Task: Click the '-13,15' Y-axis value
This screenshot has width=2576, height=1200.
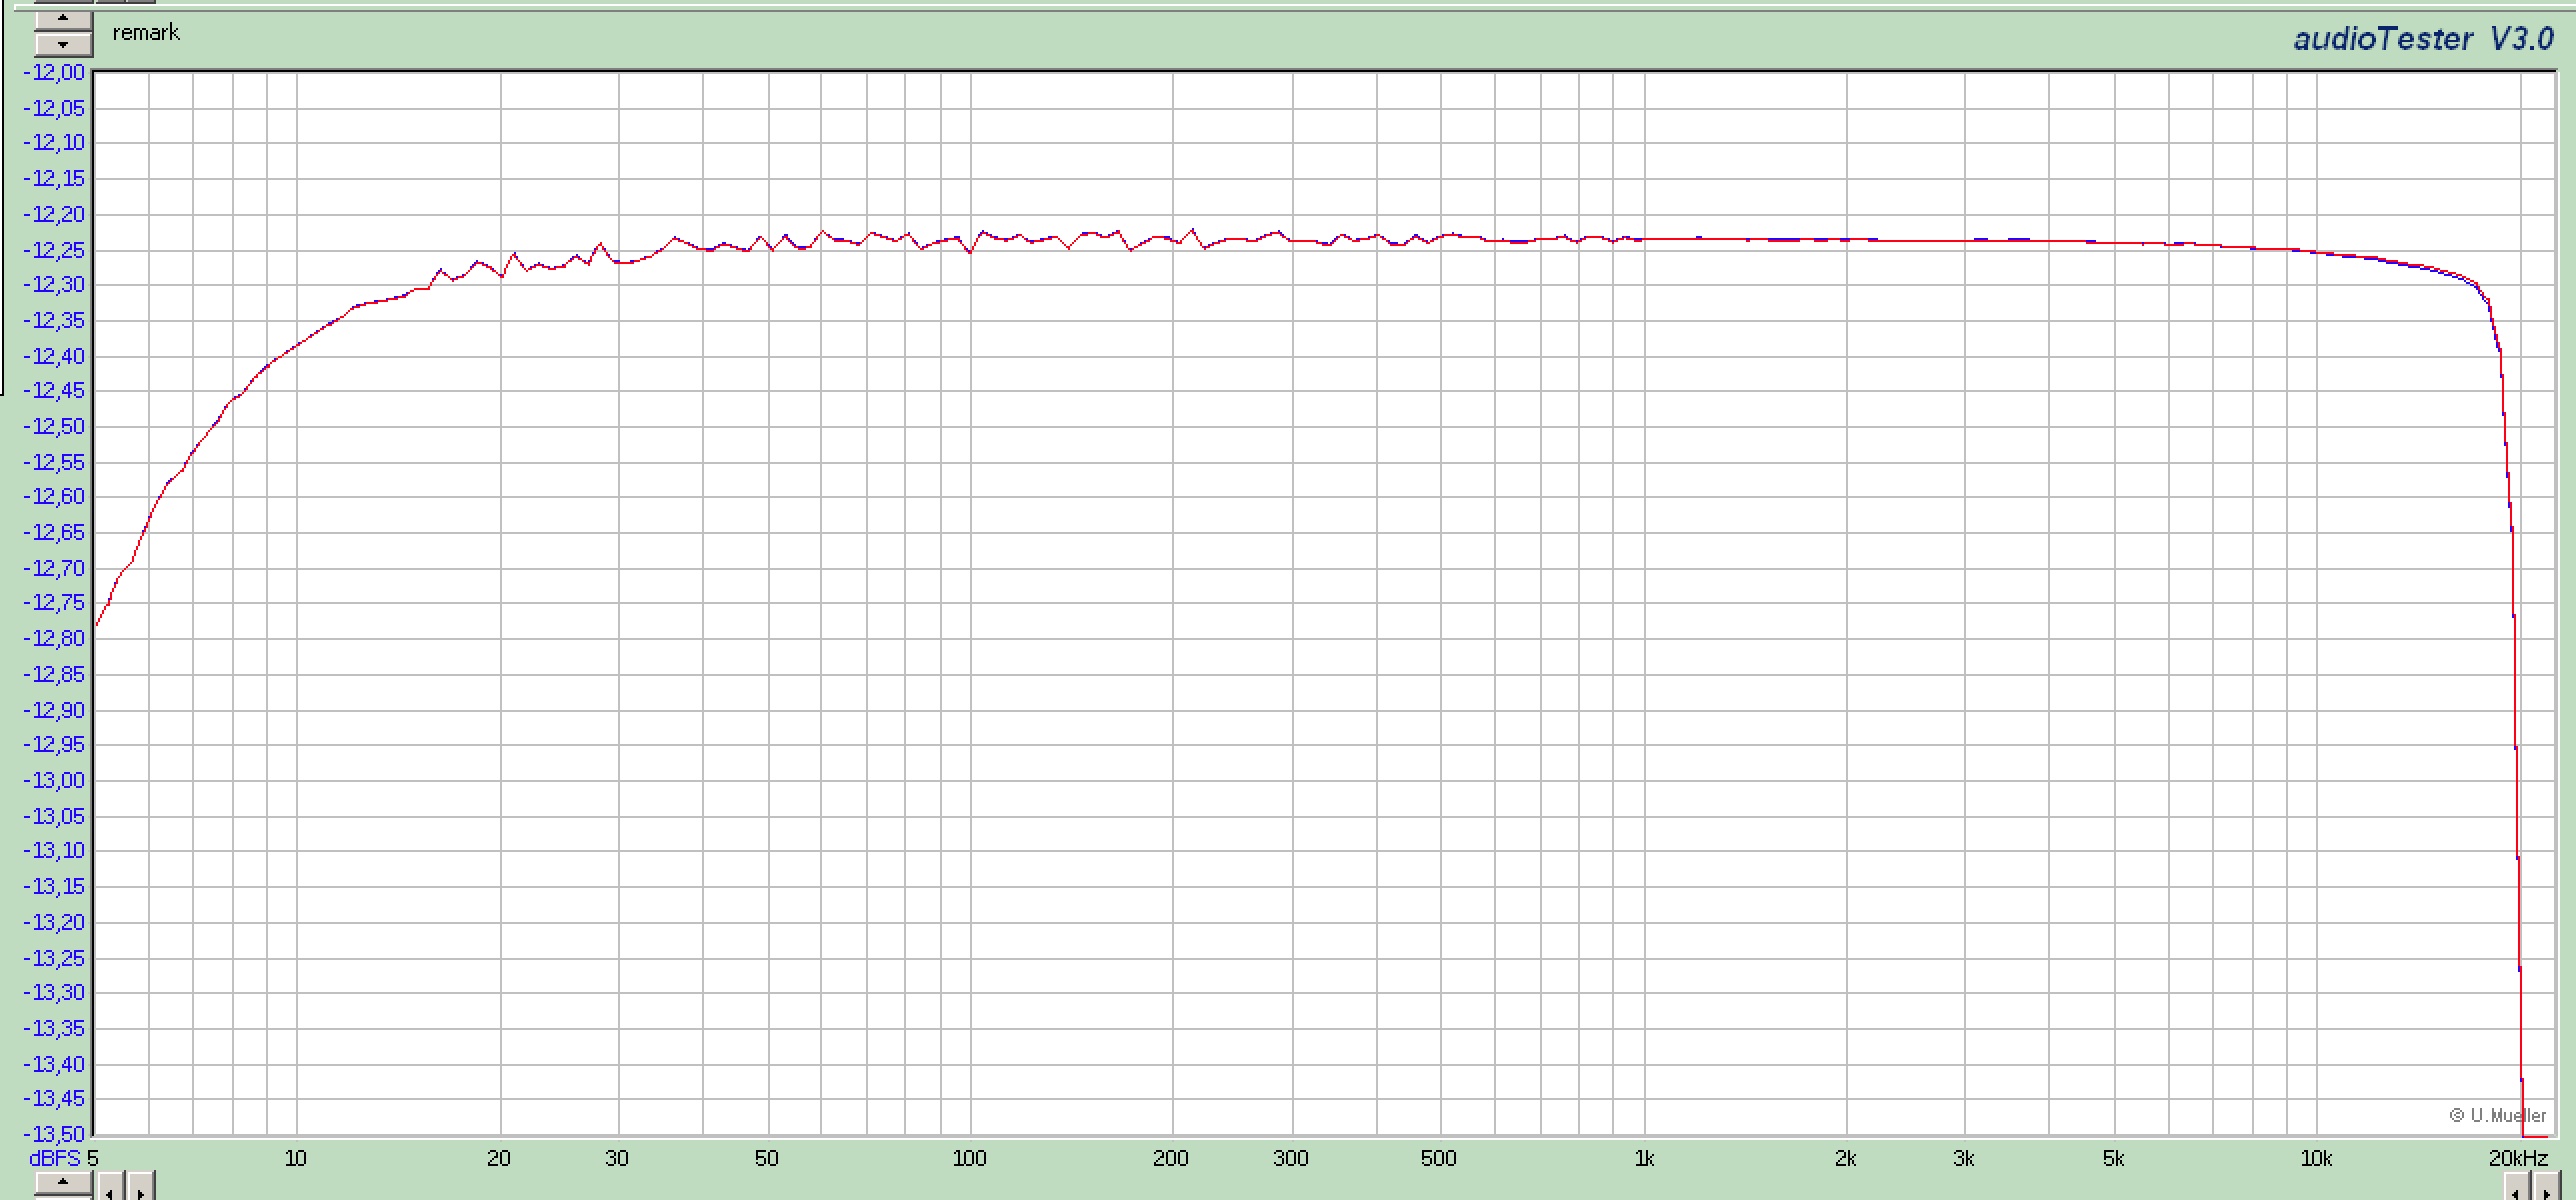Action: pyautogui.click(x=55, y=887)
